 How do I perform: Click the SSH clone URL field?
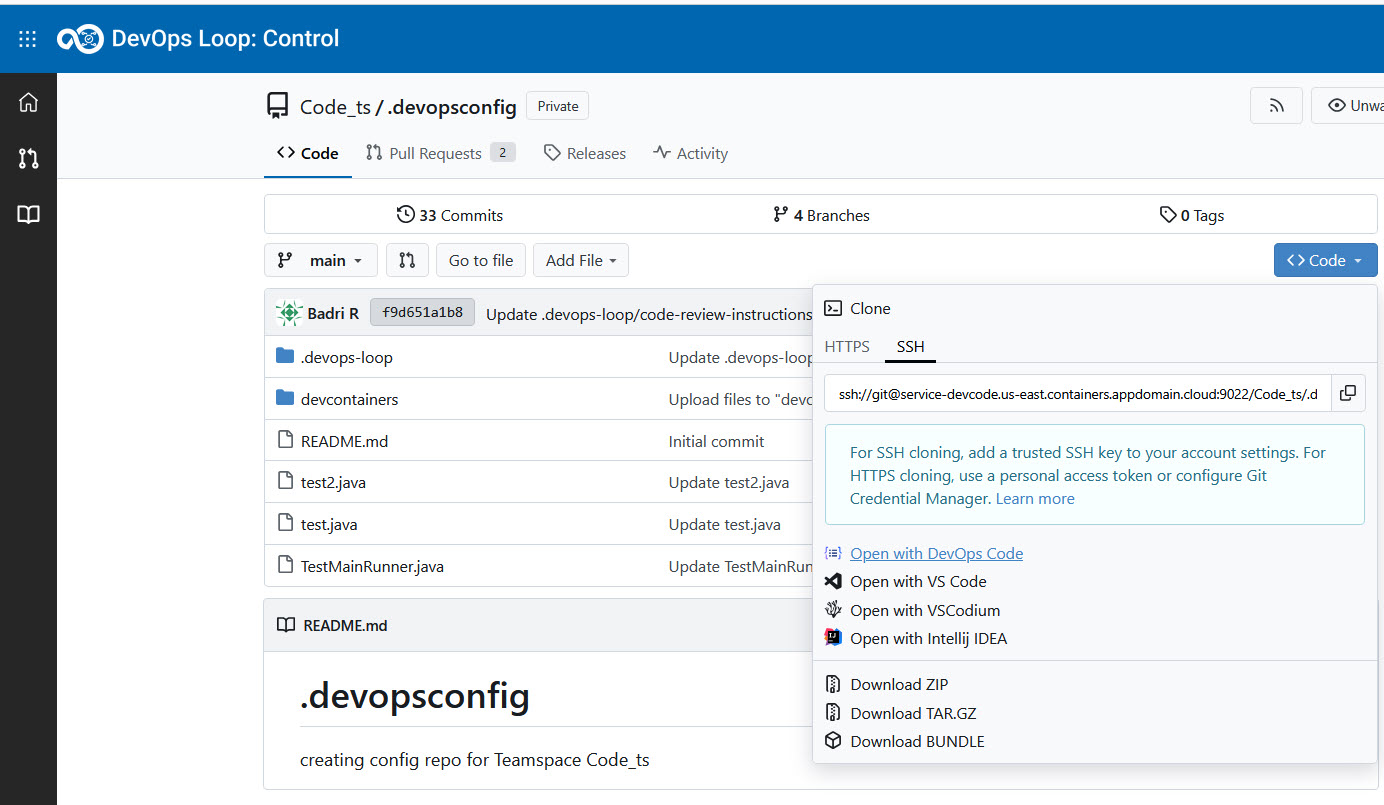pyautogui.click(x=1077, y=393)
